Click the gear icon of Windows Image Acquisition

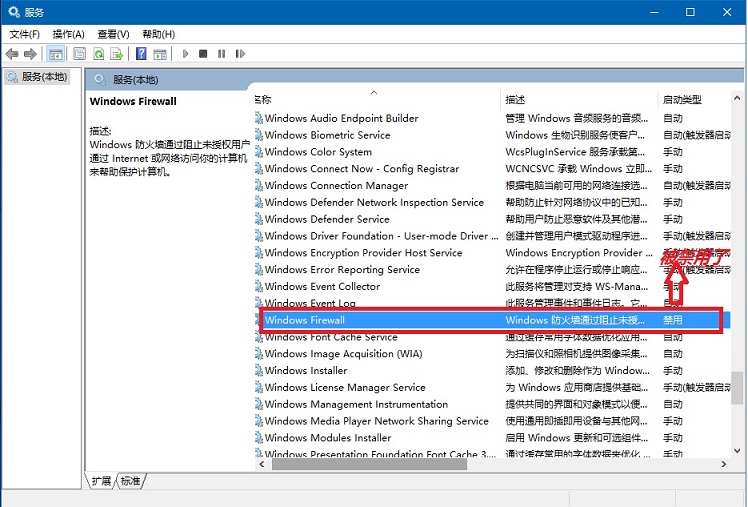[259, 353]
